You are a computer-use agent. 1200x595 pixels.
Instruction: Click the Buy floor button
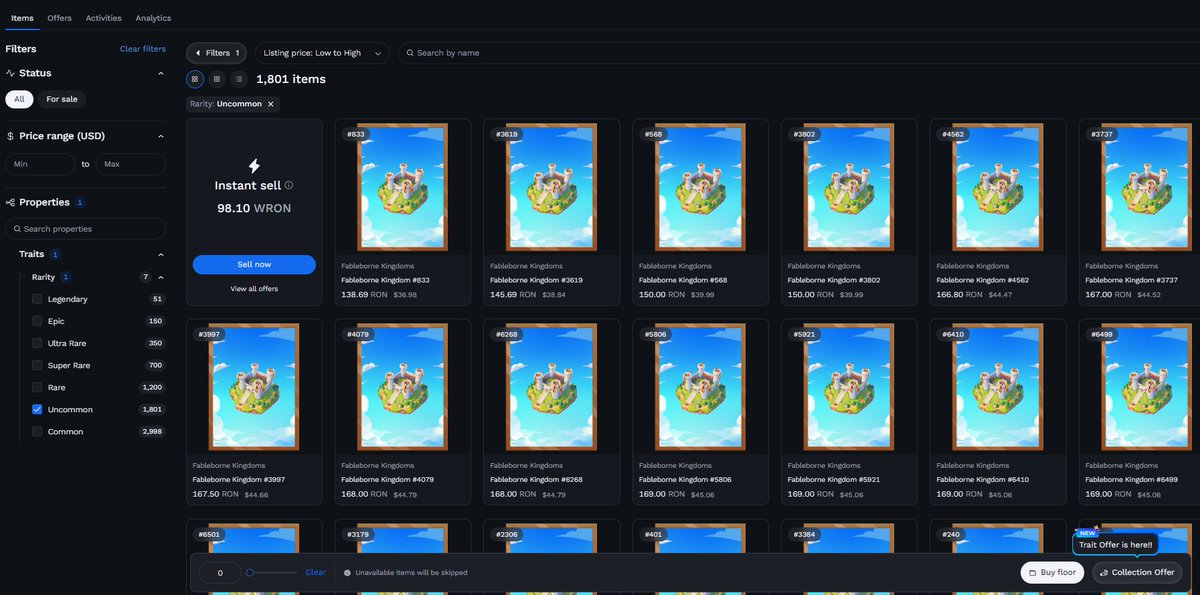click(x=1052, y=573)
